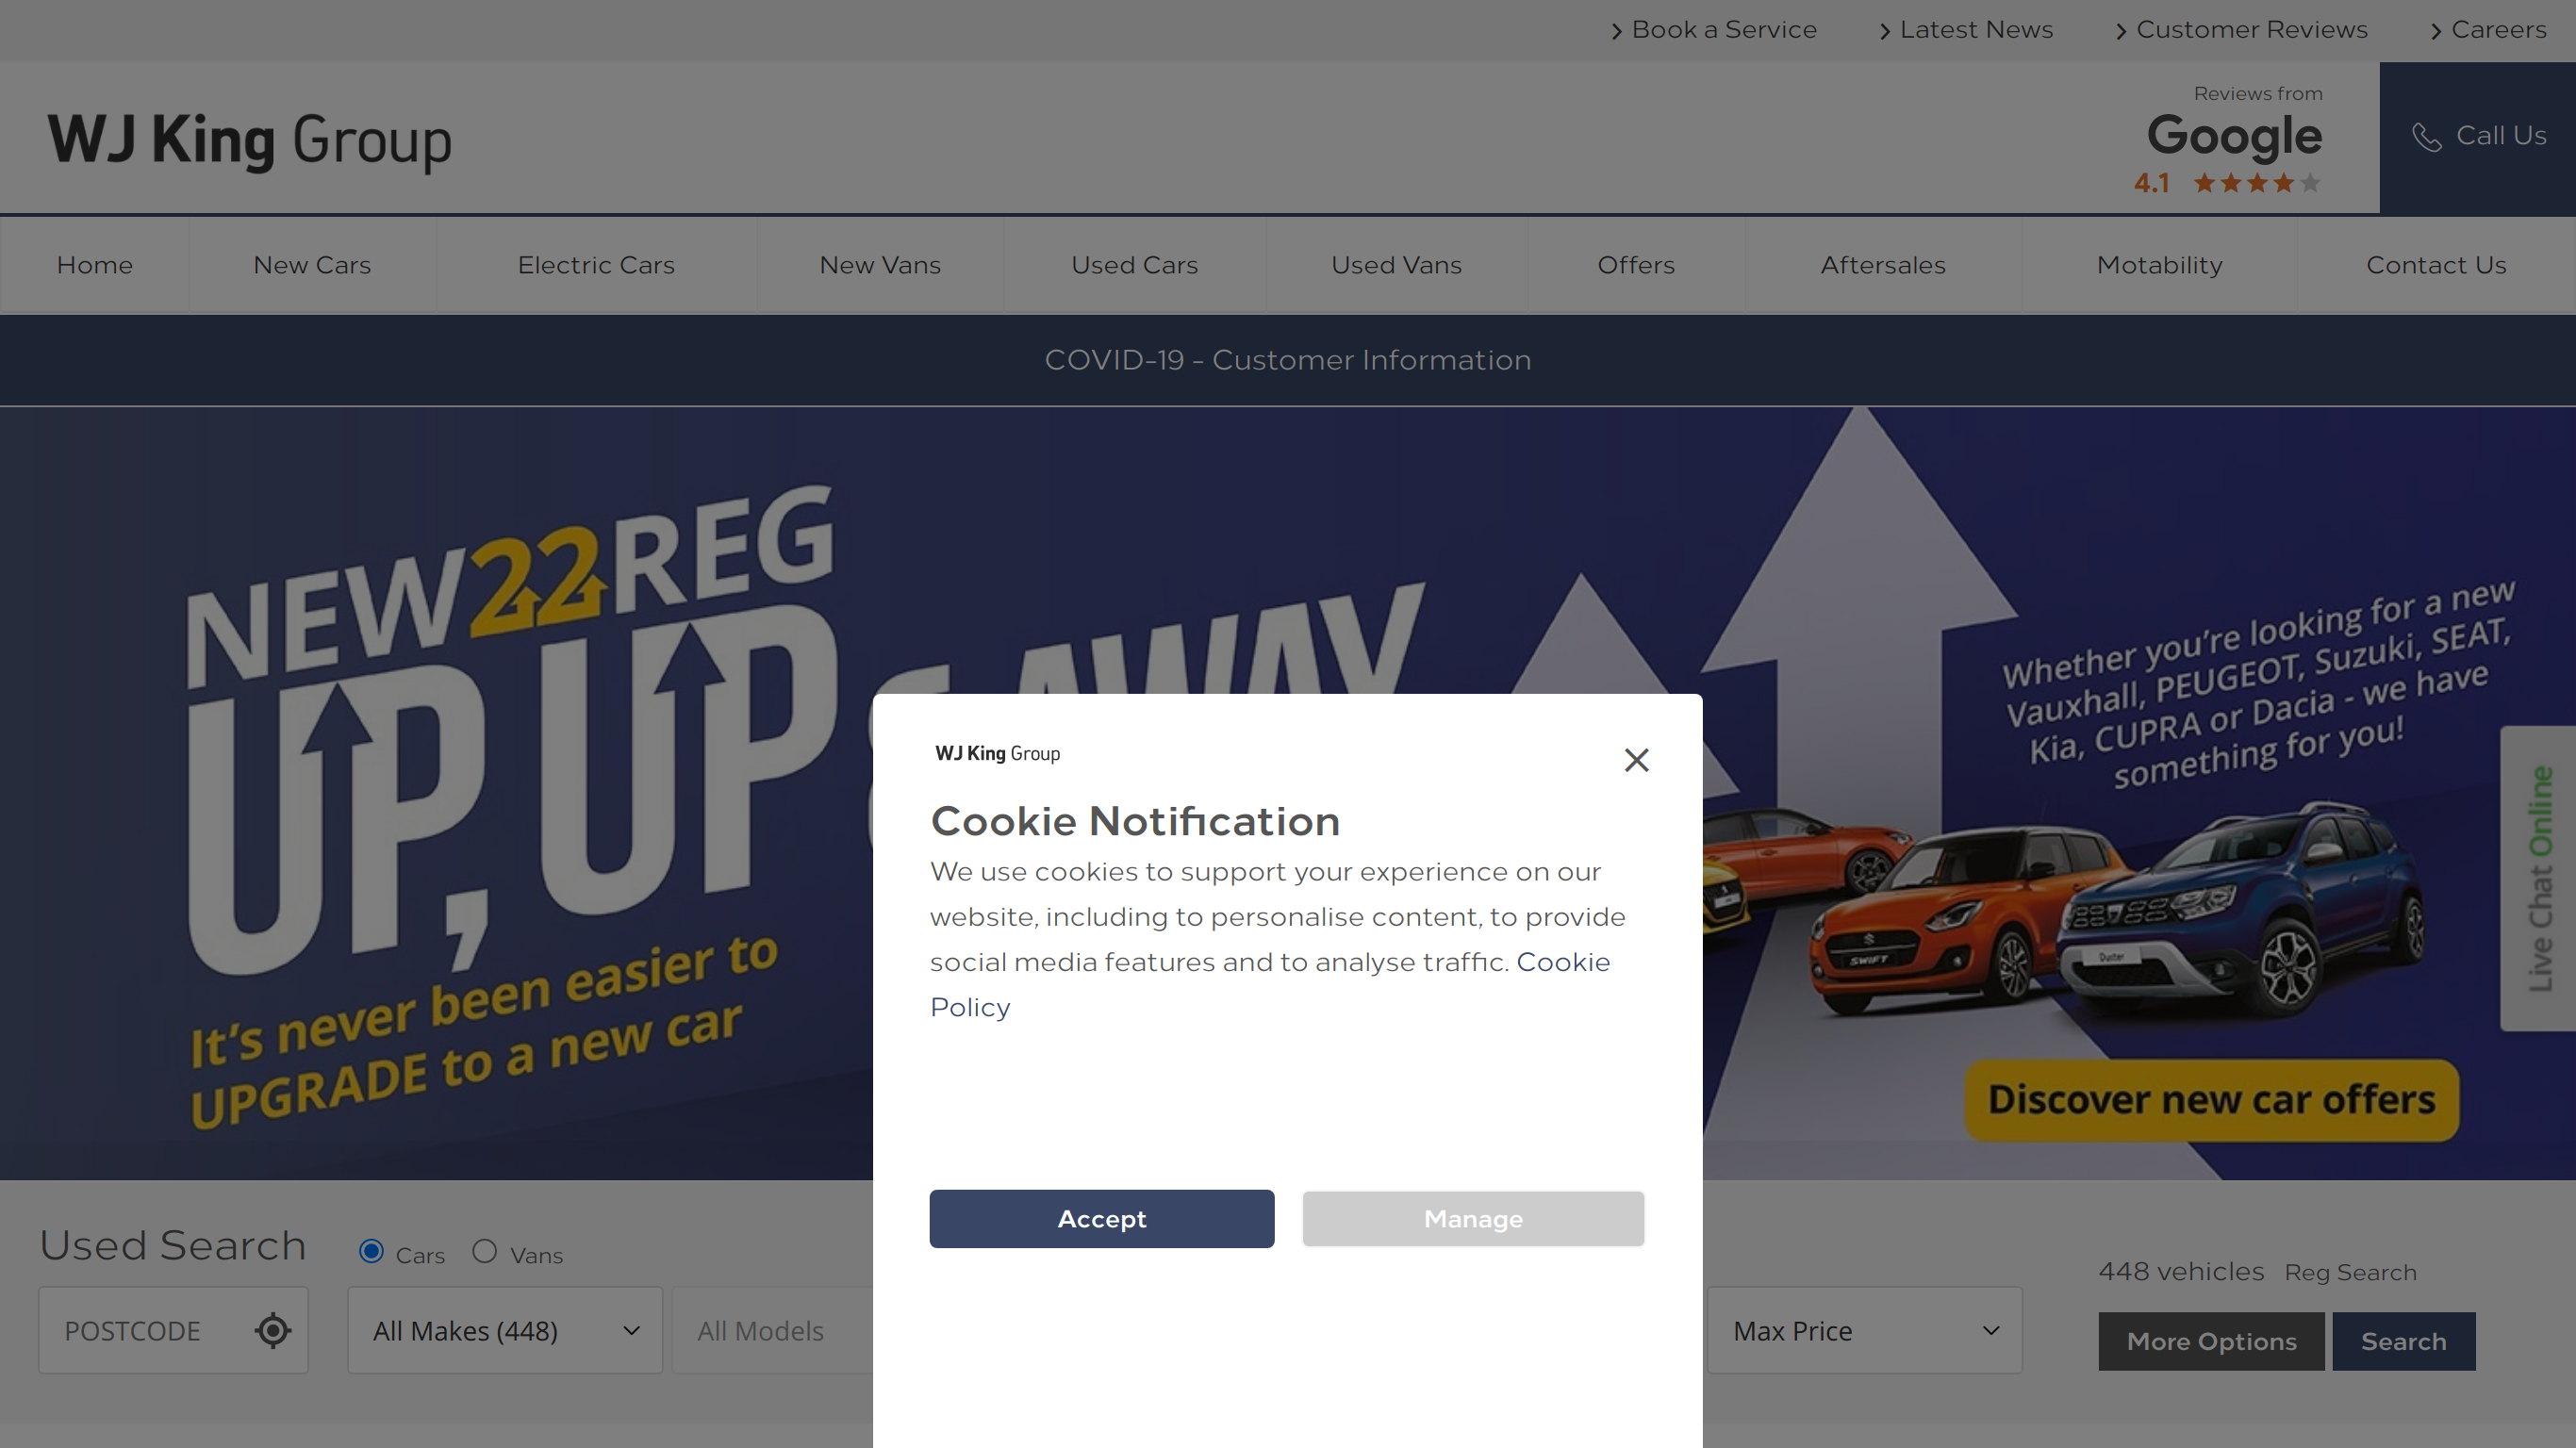Image resolution: width=2576 pixels, height=1448 pixels.
Task: Close the Cookie Notification dialog
Action: point(1636,760)
